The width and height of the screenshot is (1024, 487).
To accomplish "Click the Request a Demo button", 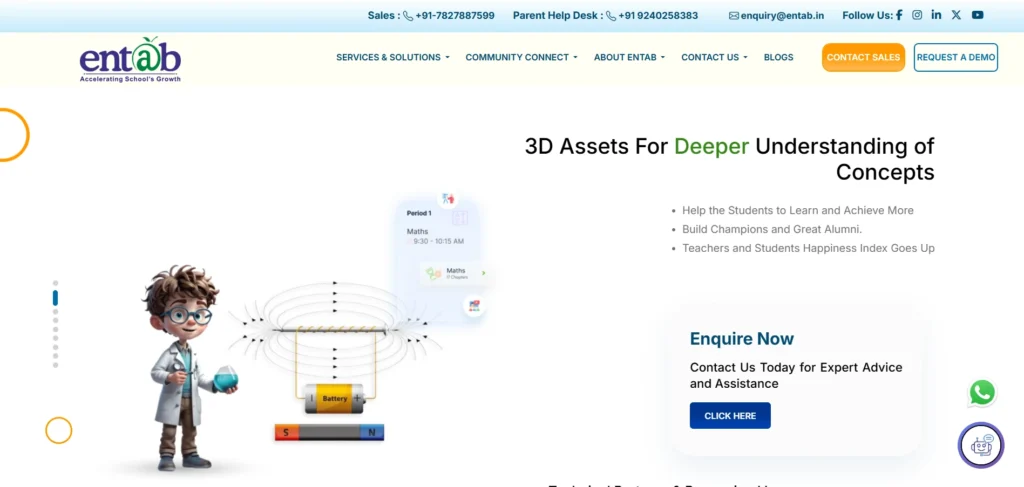I will (955, 58).
